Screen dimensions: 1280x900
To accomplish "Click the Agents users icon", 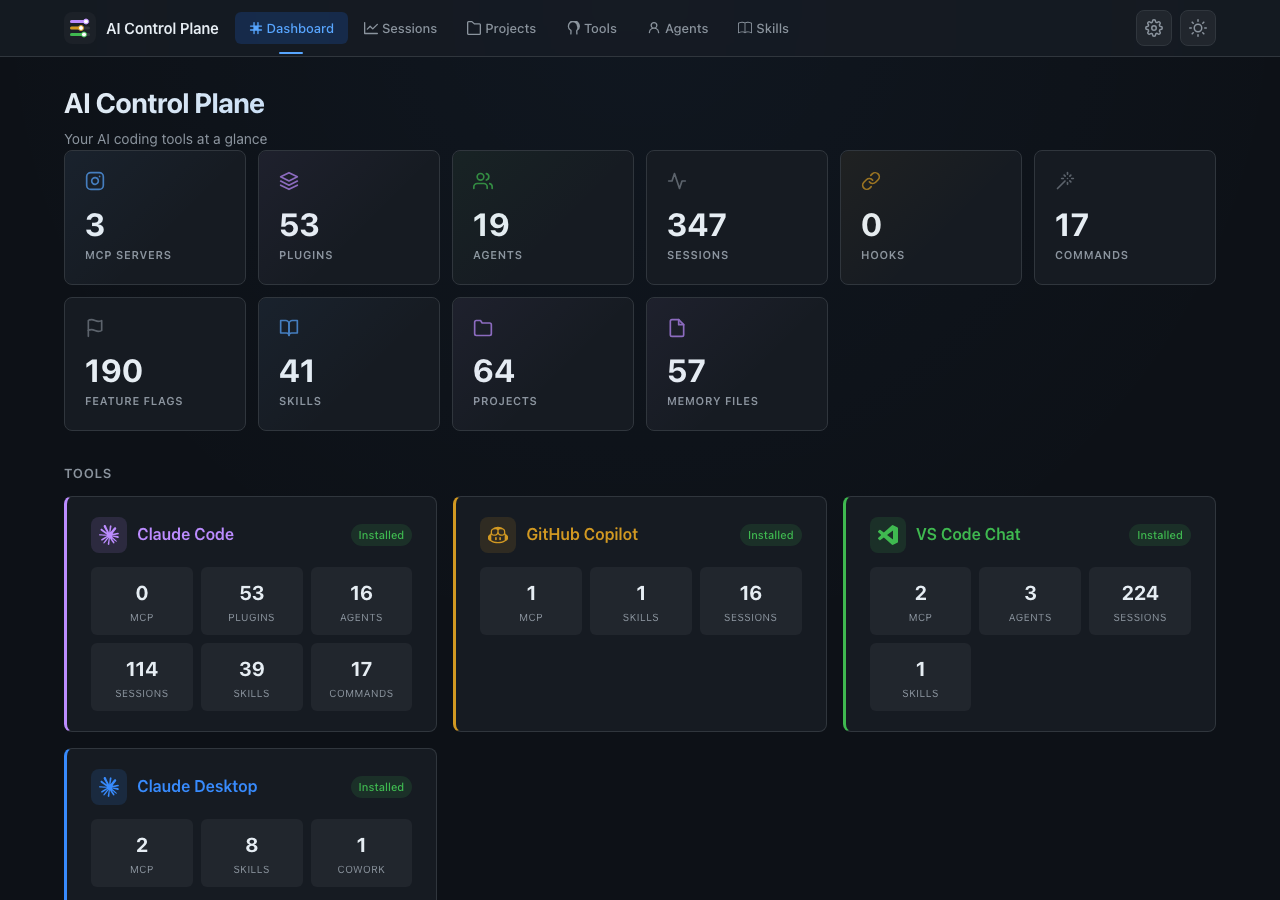I will [483, 181].
